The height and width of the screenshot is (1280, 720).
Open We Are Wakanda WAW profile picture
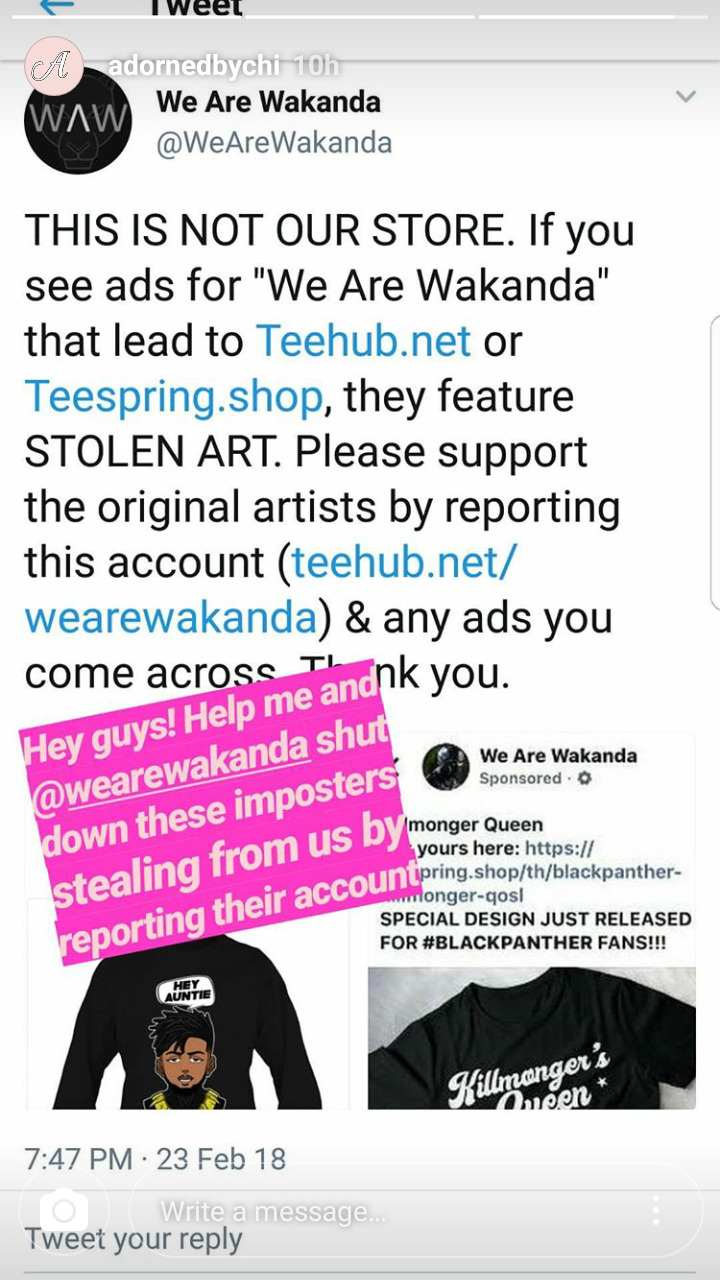pos(78,122)
